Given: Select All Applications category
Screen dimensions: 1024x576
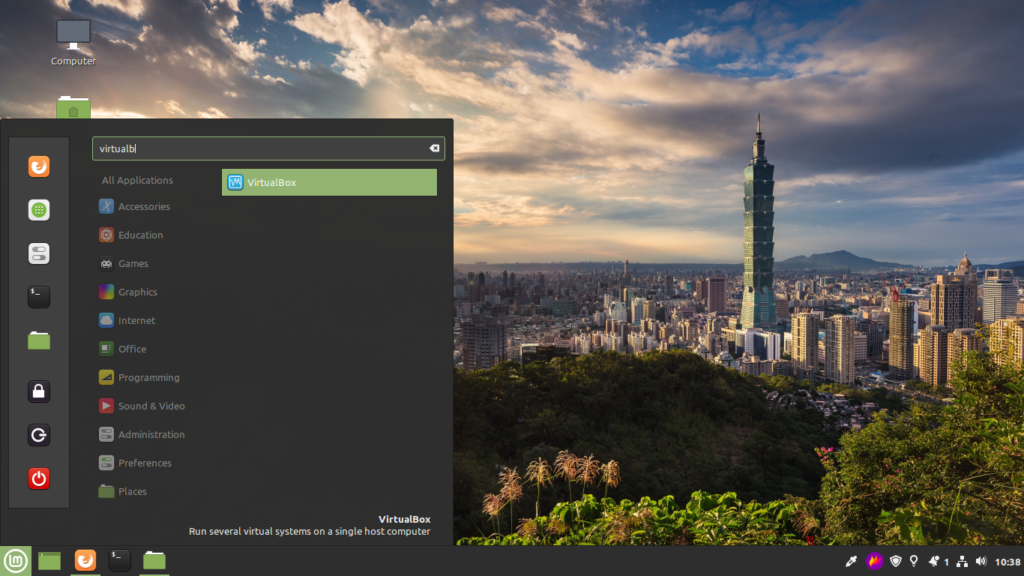Looking at the screenshot, I should 137,180.
